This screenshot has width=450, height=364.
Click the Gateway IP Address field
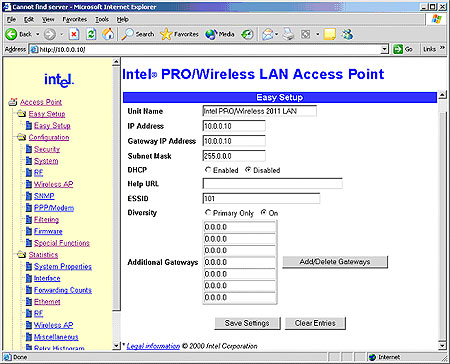[x=234, y=141]
